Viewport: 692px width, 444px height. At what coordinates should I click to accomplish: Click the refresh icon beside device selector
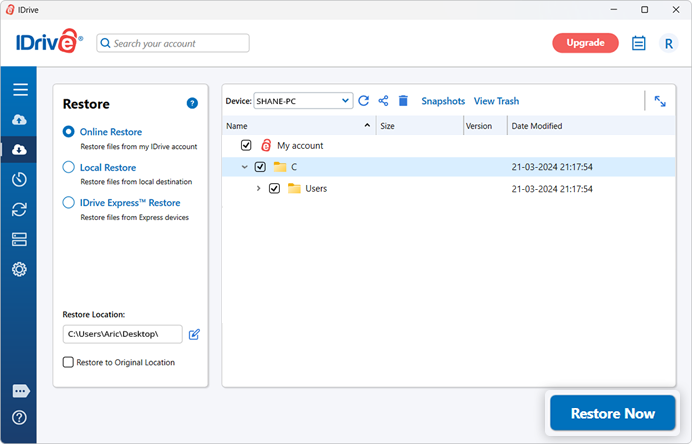coord(364,101)
